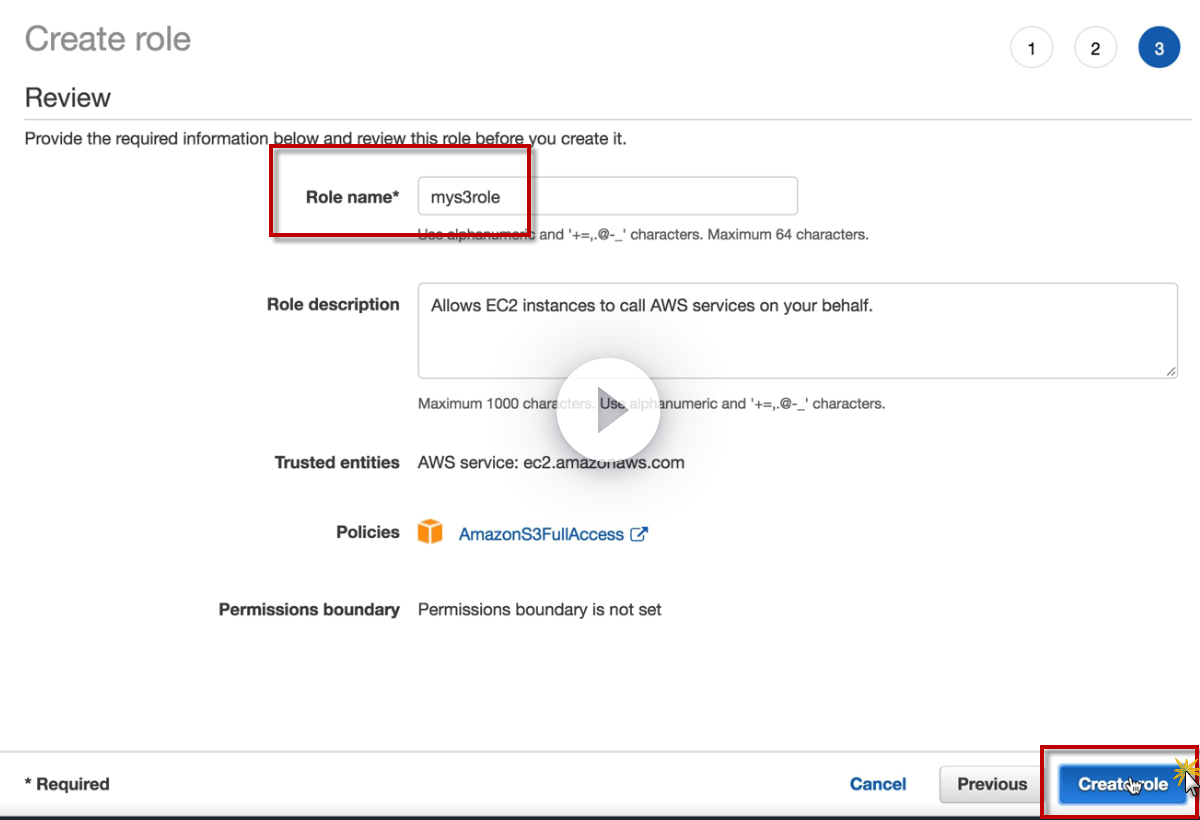Image resolution: width=1200 pixels, height=820 pixels.
Task: Open the AmazonS3FullAccess policy link
Action: [x=541, y=534]
